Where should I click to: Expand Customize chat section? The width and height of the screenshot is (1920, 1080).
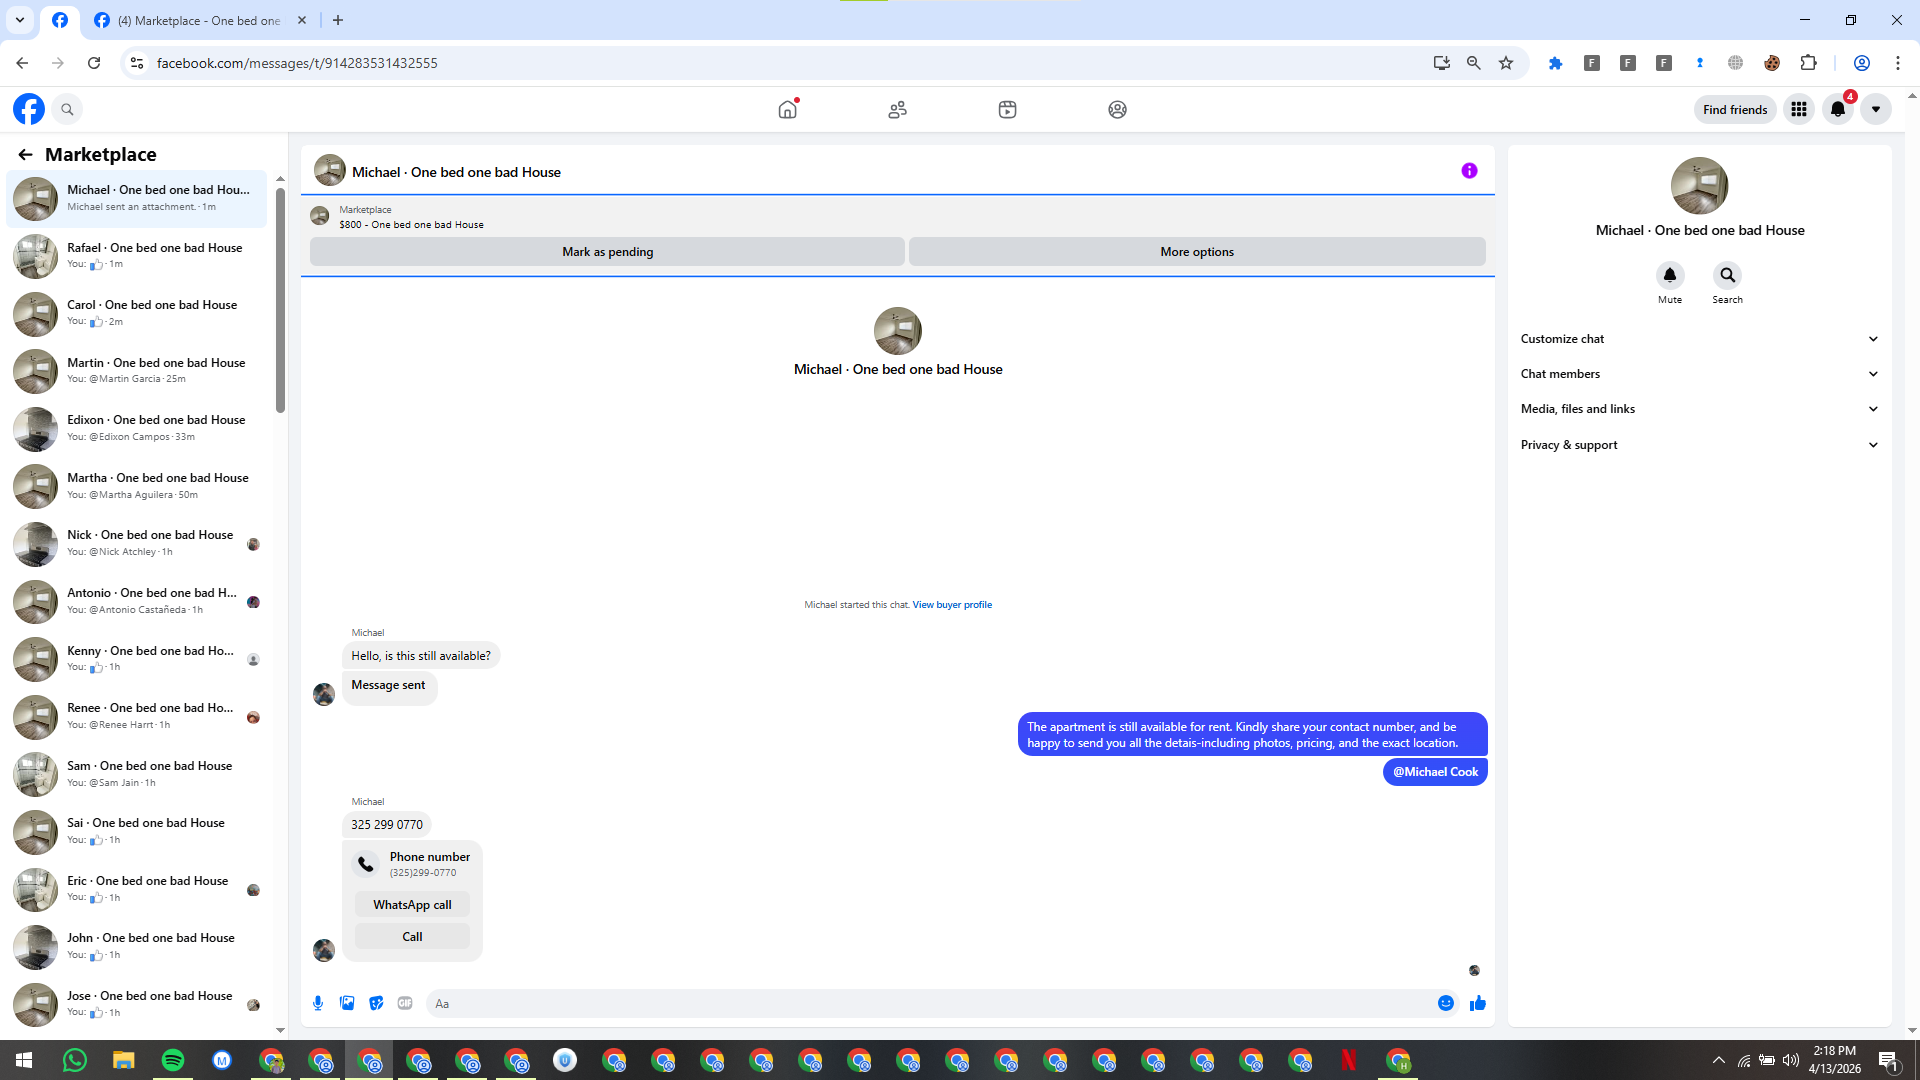[1699, 339]
